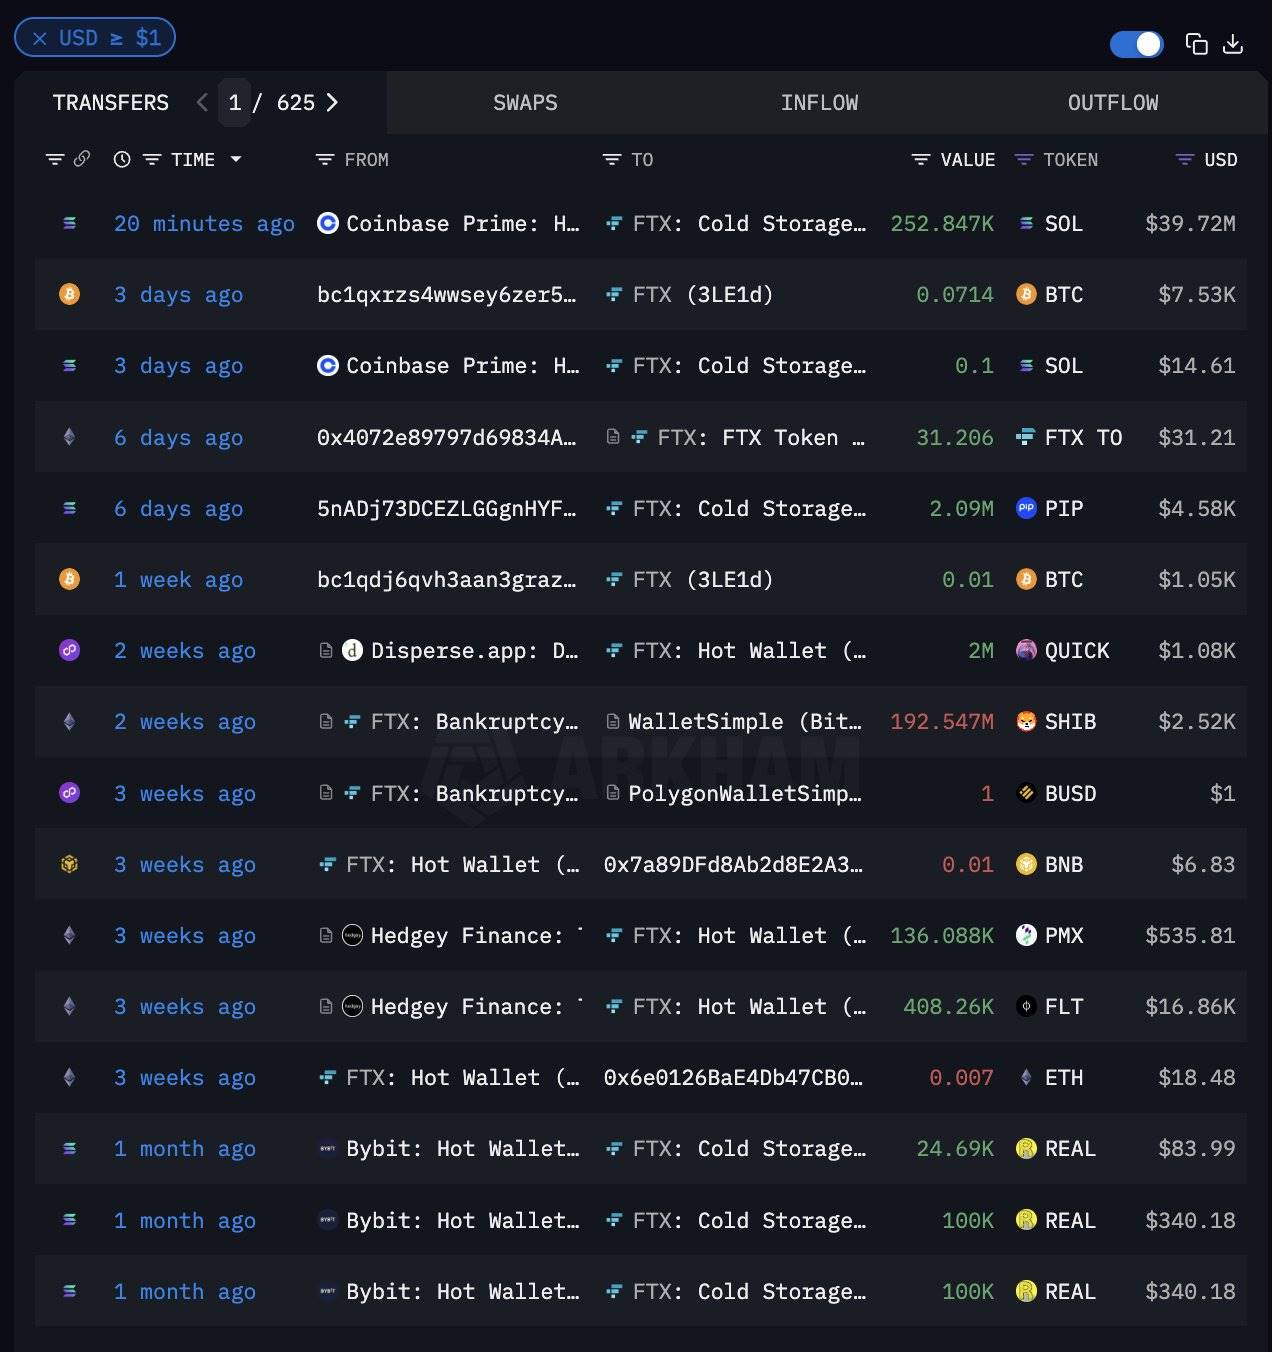The width and height of the screenshot is (1272, 1352).
Task: Click the download icon at top right
Action: click(x=1233, y=44)
